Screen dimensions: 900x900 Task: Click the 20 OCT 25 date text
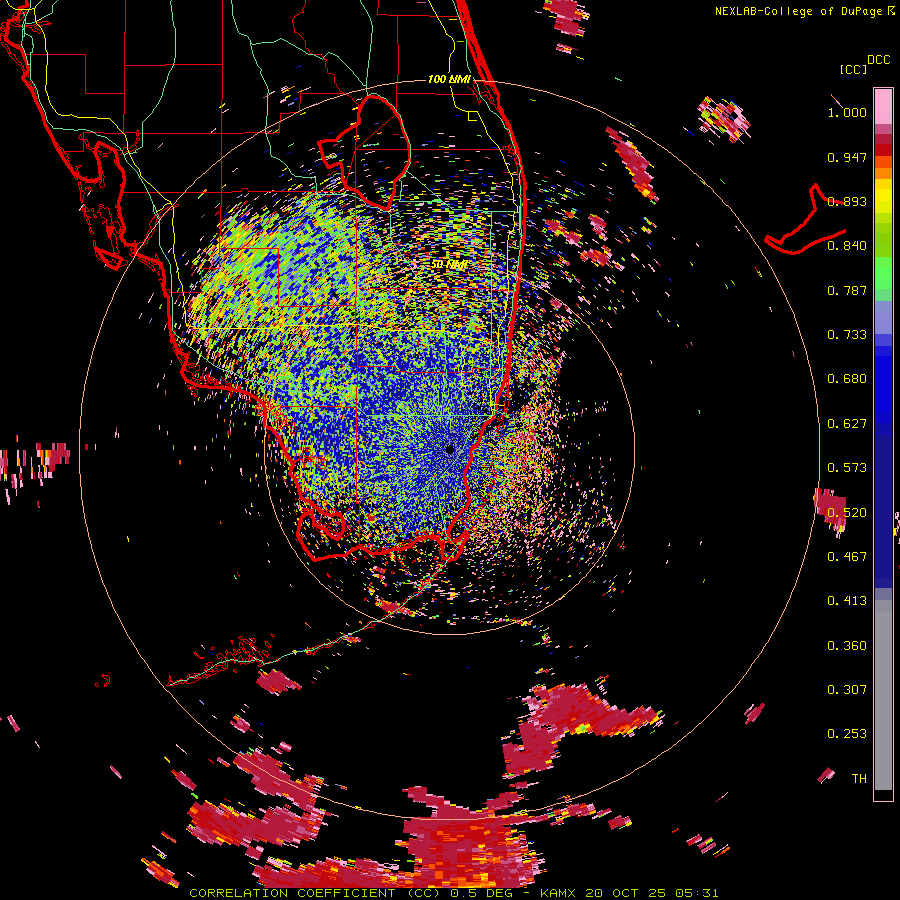click(625, 893)
